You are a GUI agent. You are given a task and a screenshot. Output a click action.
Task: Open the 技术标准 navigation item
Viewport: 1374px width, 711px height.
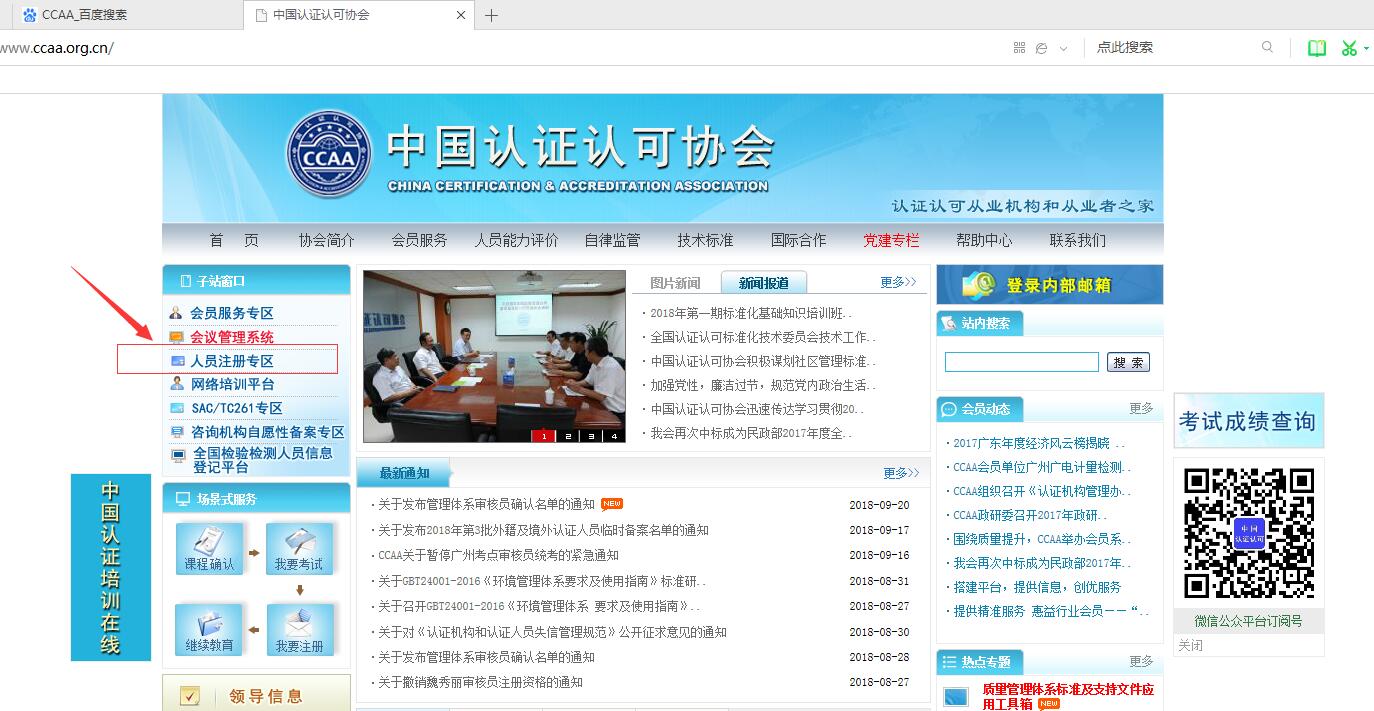[x=705, y=240]
